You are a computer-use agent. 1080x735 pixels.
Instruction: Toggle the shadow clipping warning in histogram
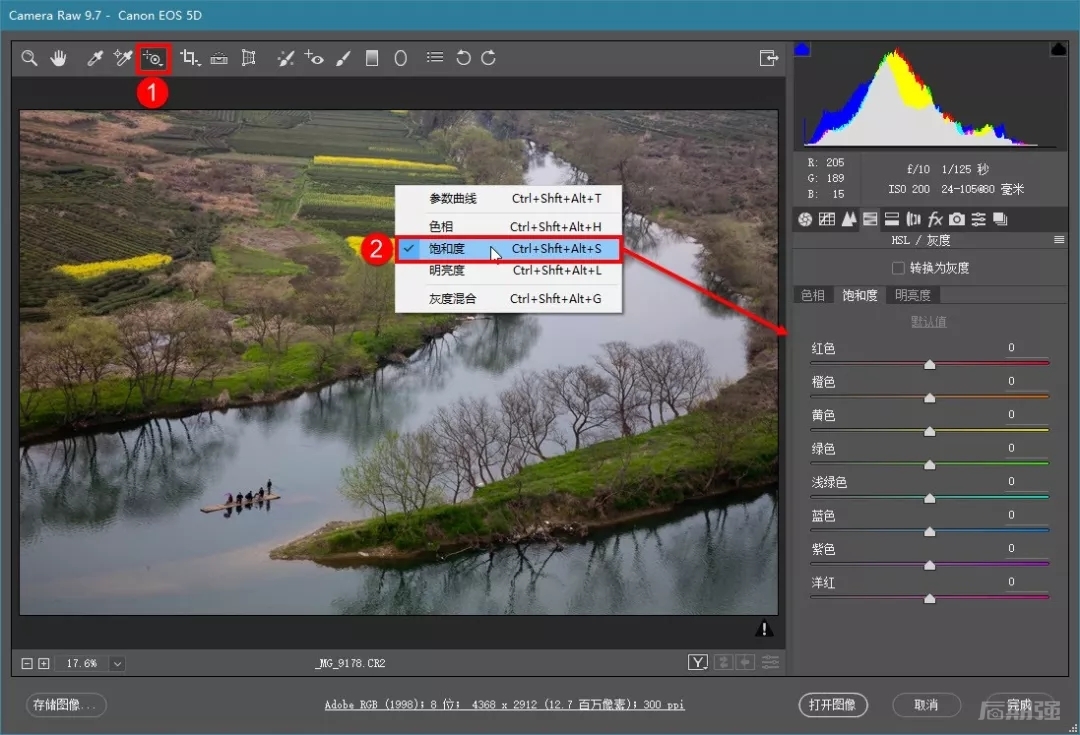tap(802, 49)
